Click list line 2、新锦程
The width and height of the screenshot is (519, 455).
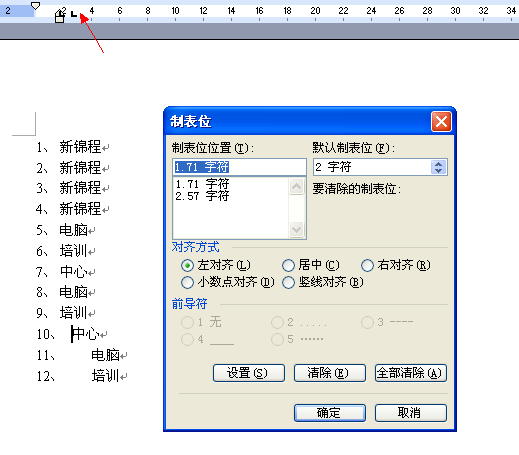coord(73,168)
